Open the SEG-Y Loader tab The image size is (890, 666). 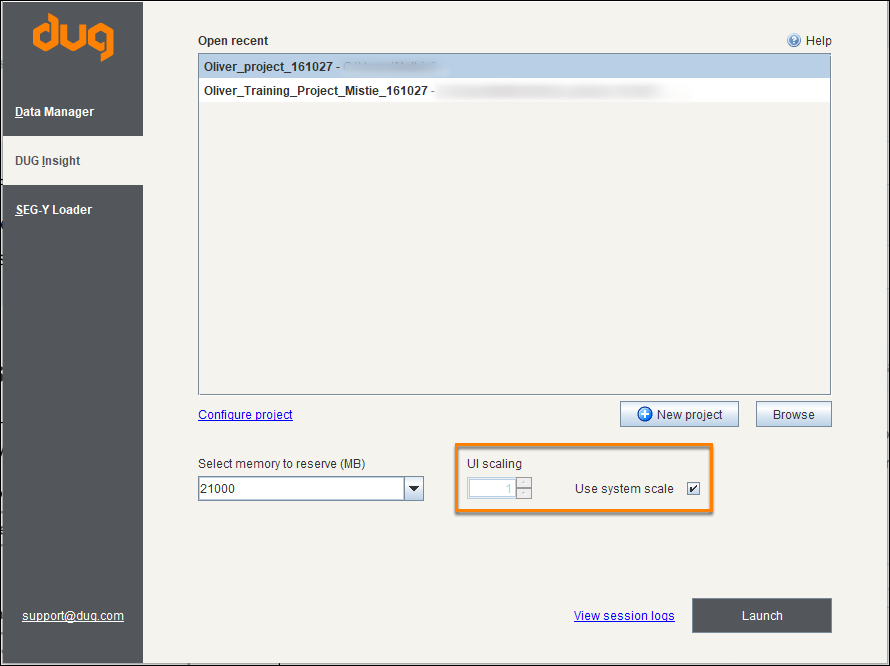point(73,210)
